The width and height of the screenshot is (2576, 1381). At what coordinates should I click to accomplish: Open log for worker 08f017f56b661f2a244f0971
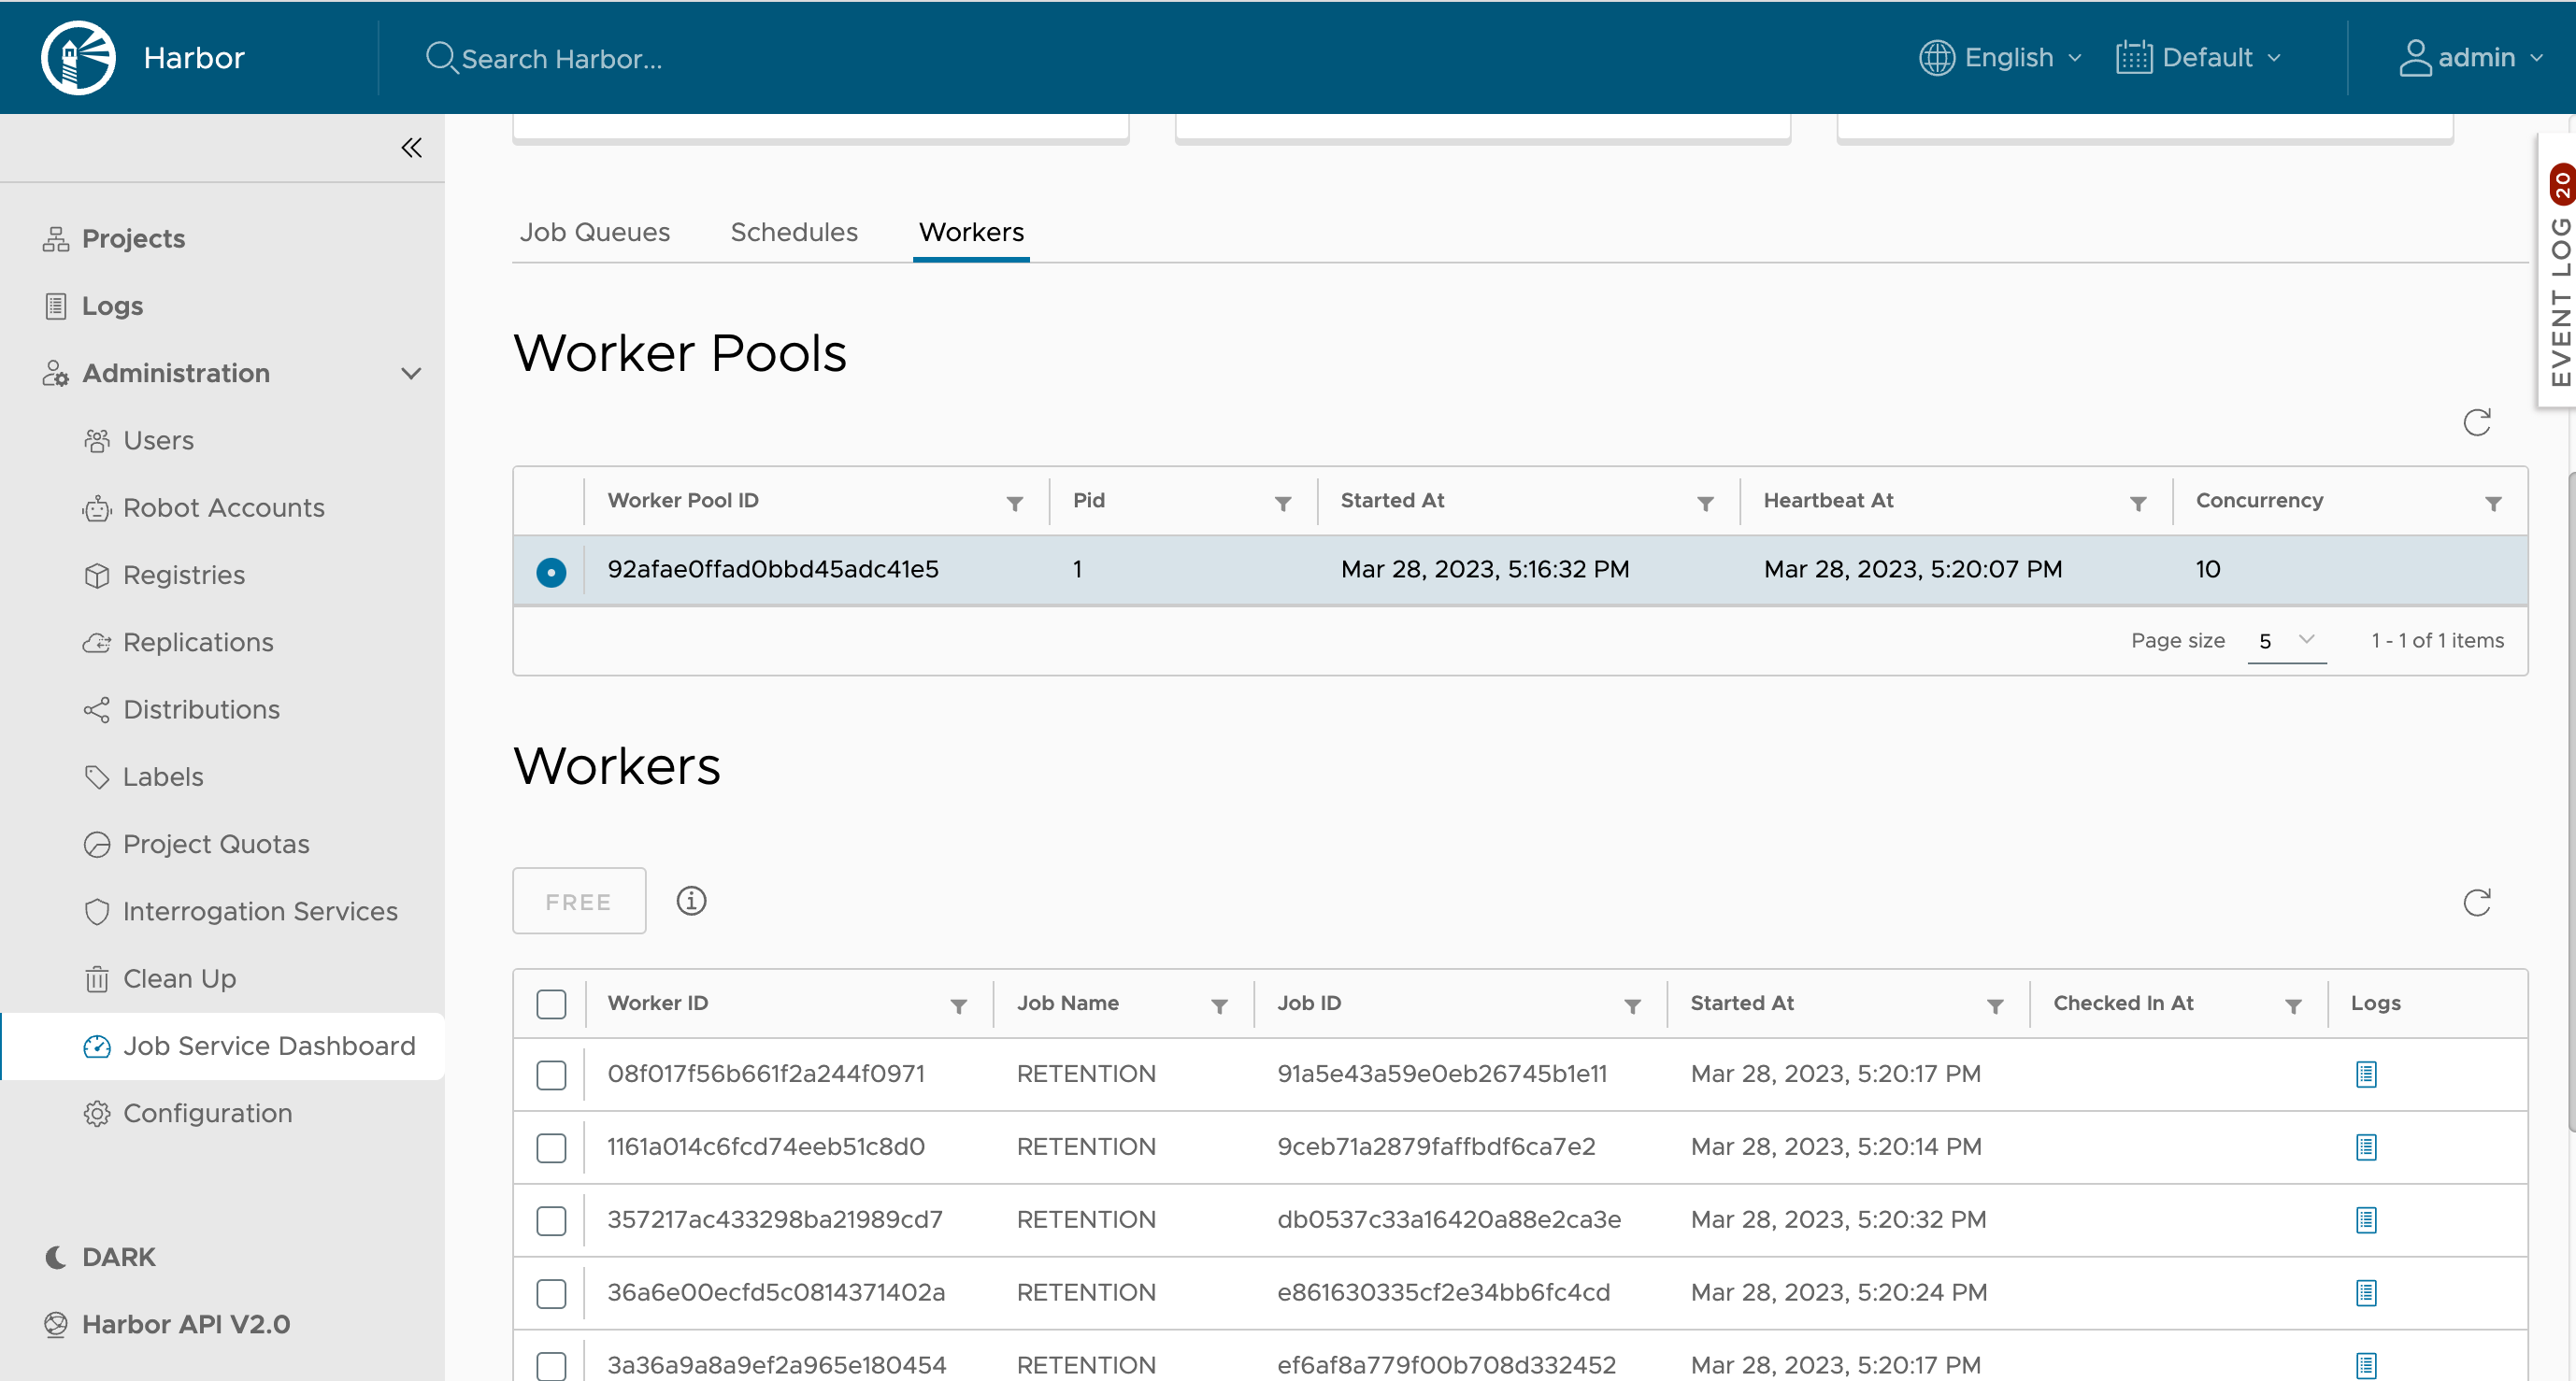[2366, 1074]
